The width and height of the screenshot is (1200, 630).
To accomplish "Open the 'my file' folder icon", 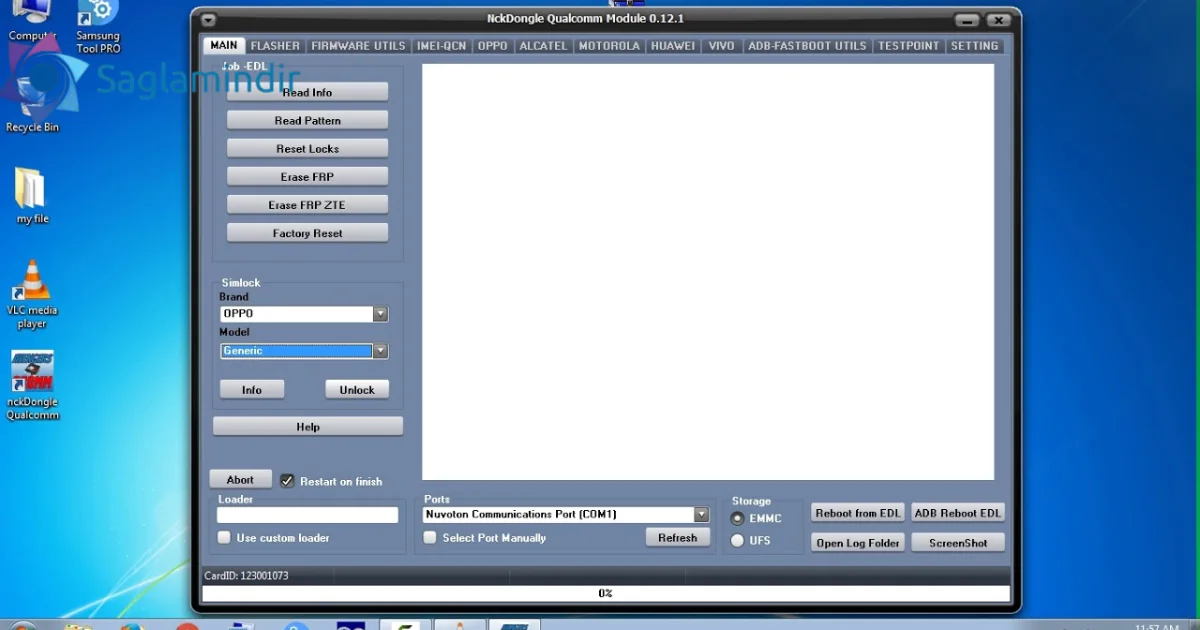I will pyautogui.click(x=32, y=195).
